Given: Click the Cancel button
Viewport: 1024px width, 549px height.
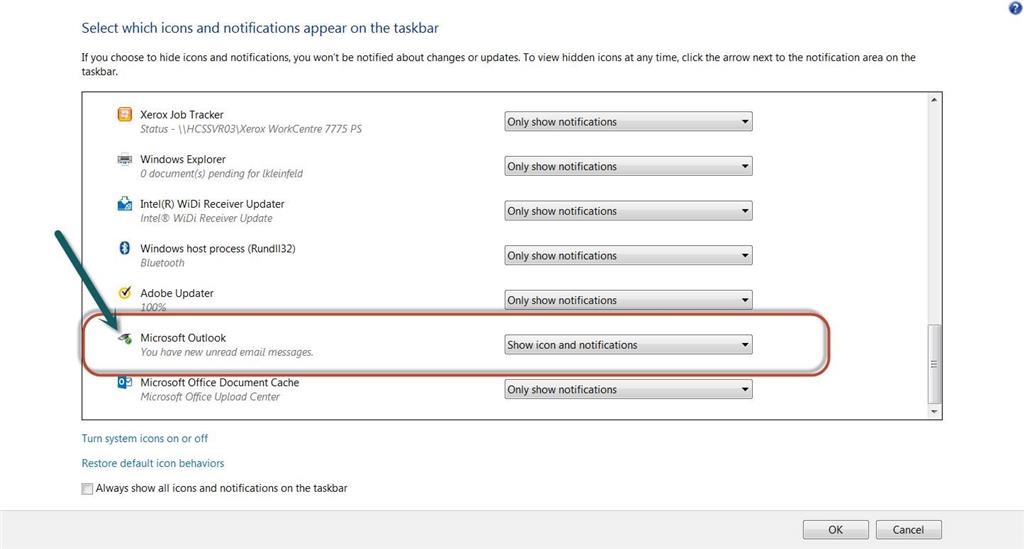Looking at the screenshot, I should [x=908, y=529].
